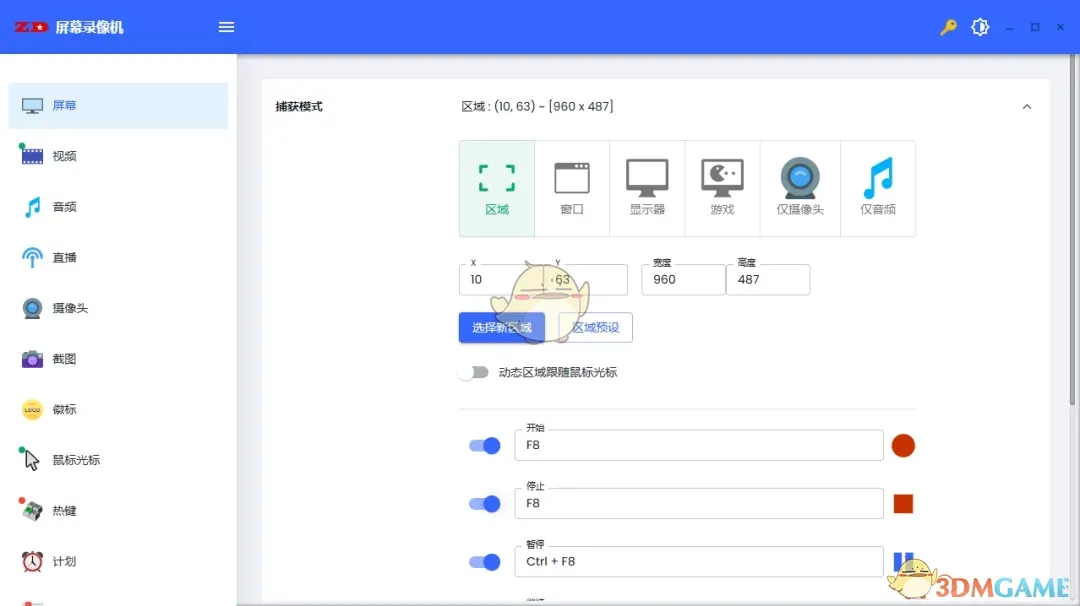The image size is (1080, 606).
Task: Click the Width (宽度) input field
Action: point(683,280)
